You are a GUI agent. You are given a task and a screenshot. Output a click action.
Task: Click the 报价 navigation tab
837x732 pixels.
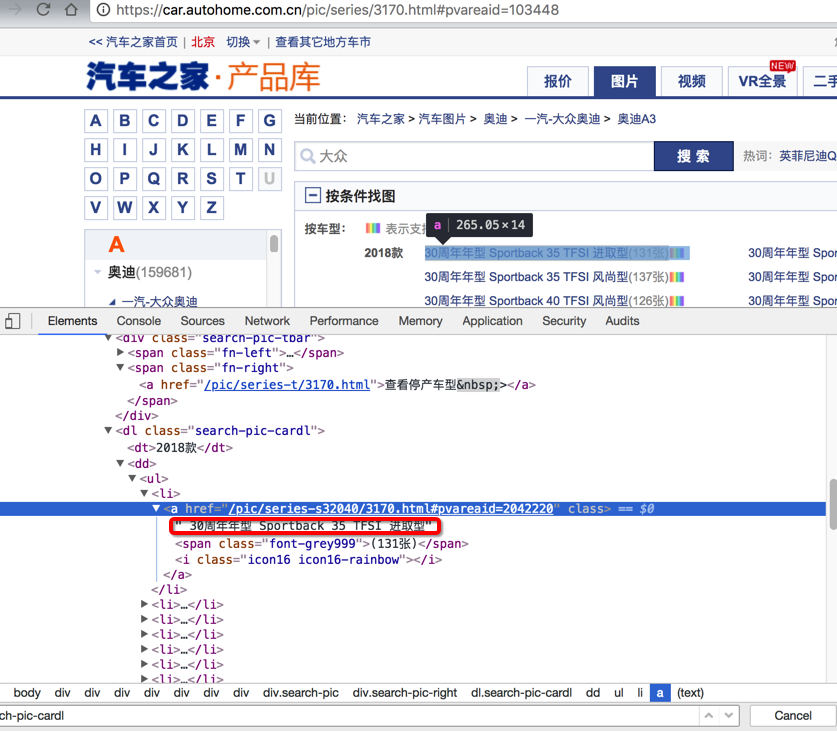[x=557, y=81]
